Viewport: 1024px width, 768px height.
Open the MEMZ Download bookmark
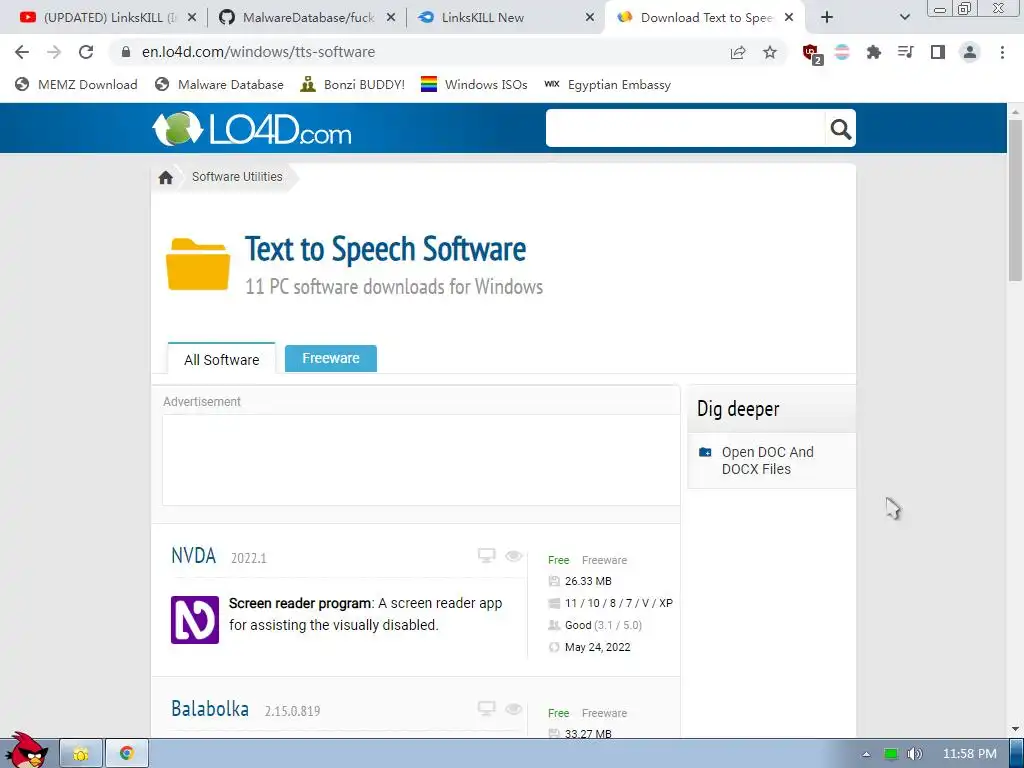[76, 84]
